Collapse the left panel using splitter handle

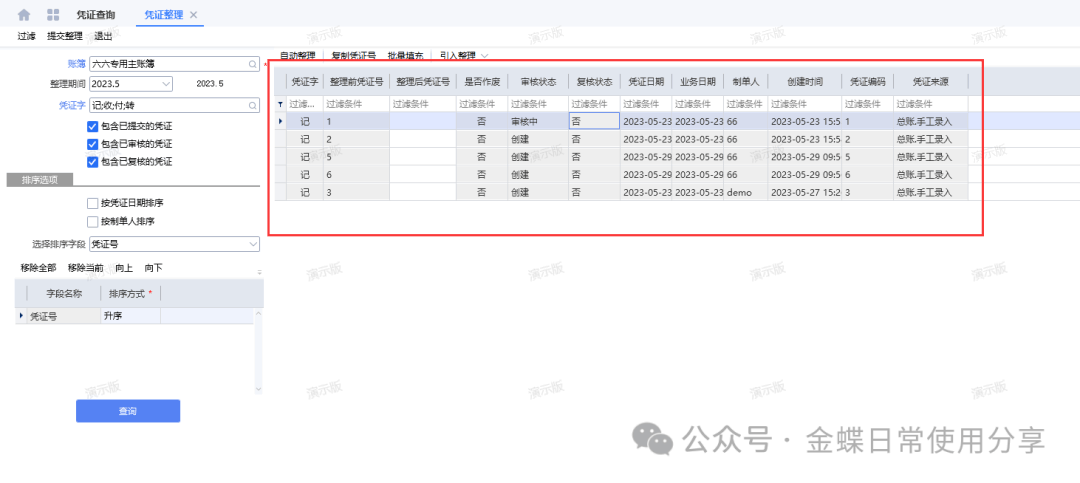coord(265,63)
